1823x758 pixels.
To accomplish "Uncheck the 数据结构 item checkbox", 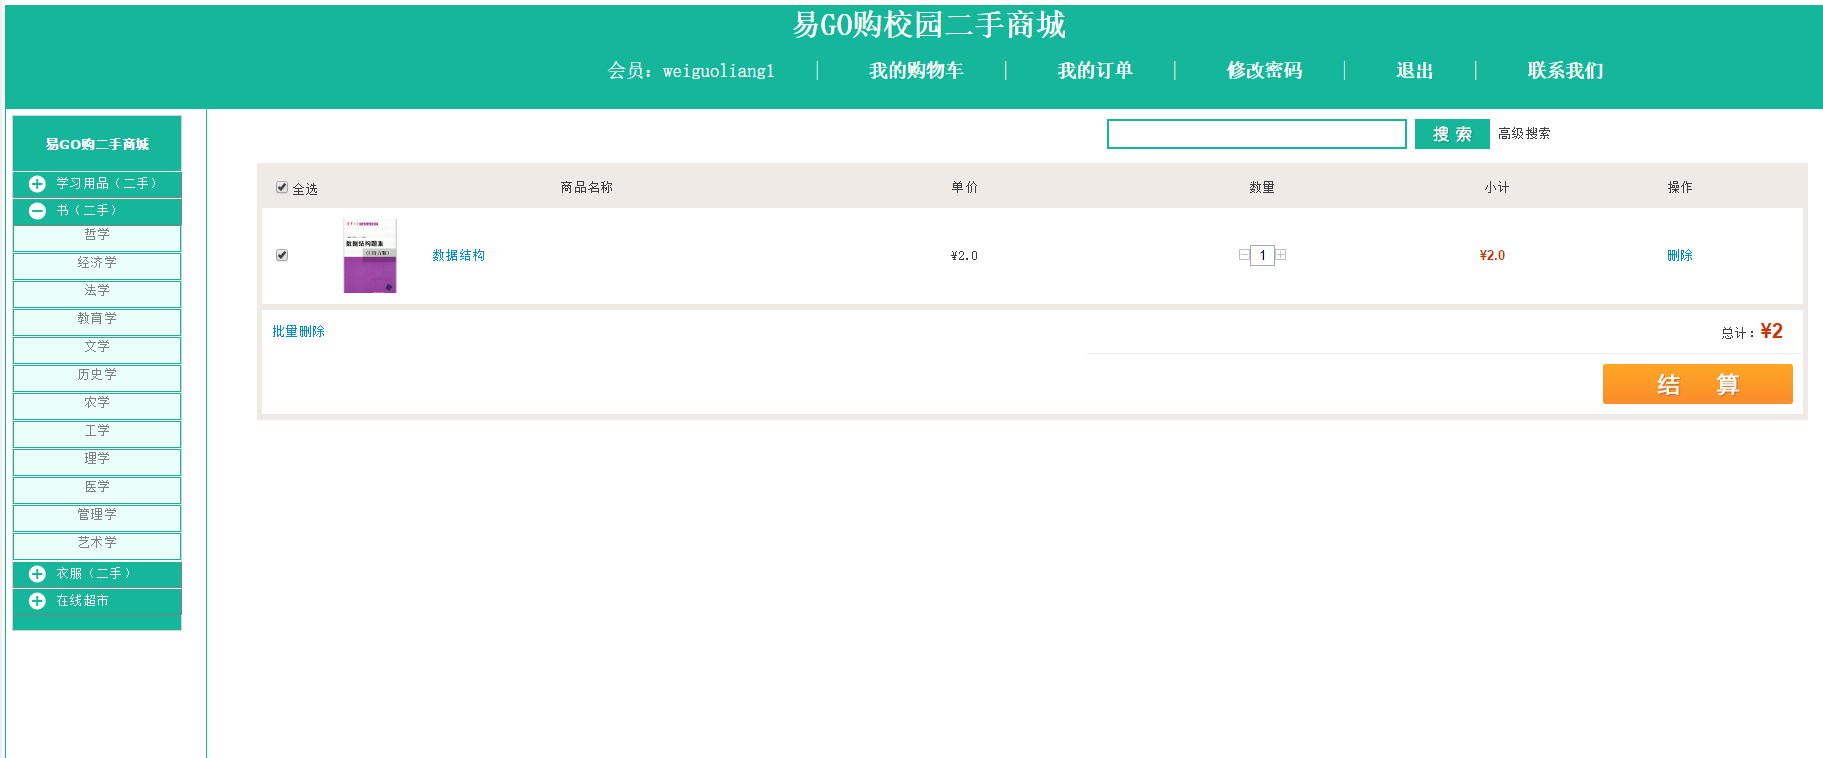I will click(x=282, y=255).
